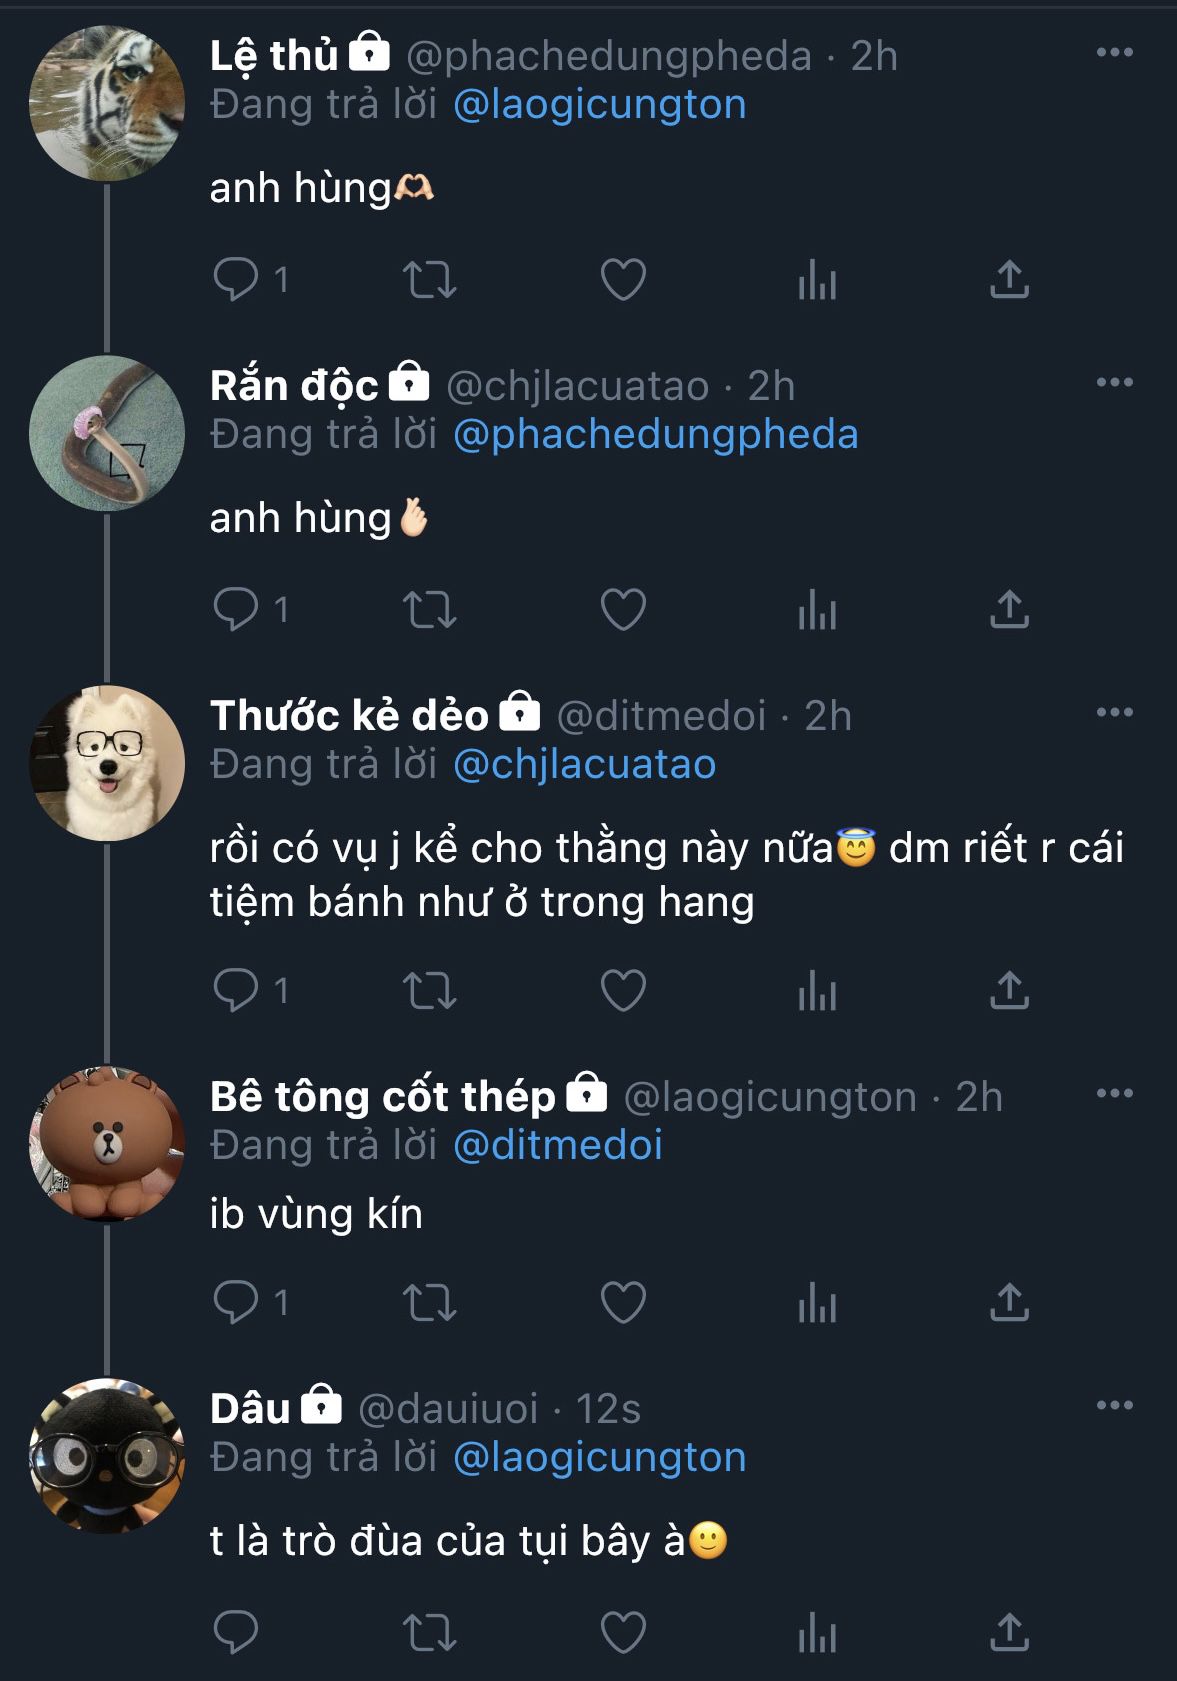Screen dimensions: 1177x1681
Task: Open @phachedungpheda mention link in Rắn độc's reply
Action: (x=655, y=435)
